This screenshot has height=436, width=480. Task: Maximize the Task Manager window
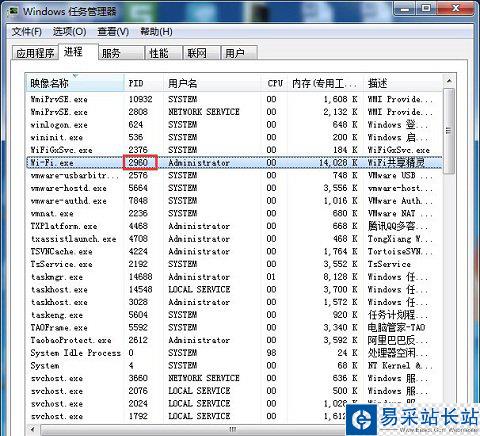point(426,9)
